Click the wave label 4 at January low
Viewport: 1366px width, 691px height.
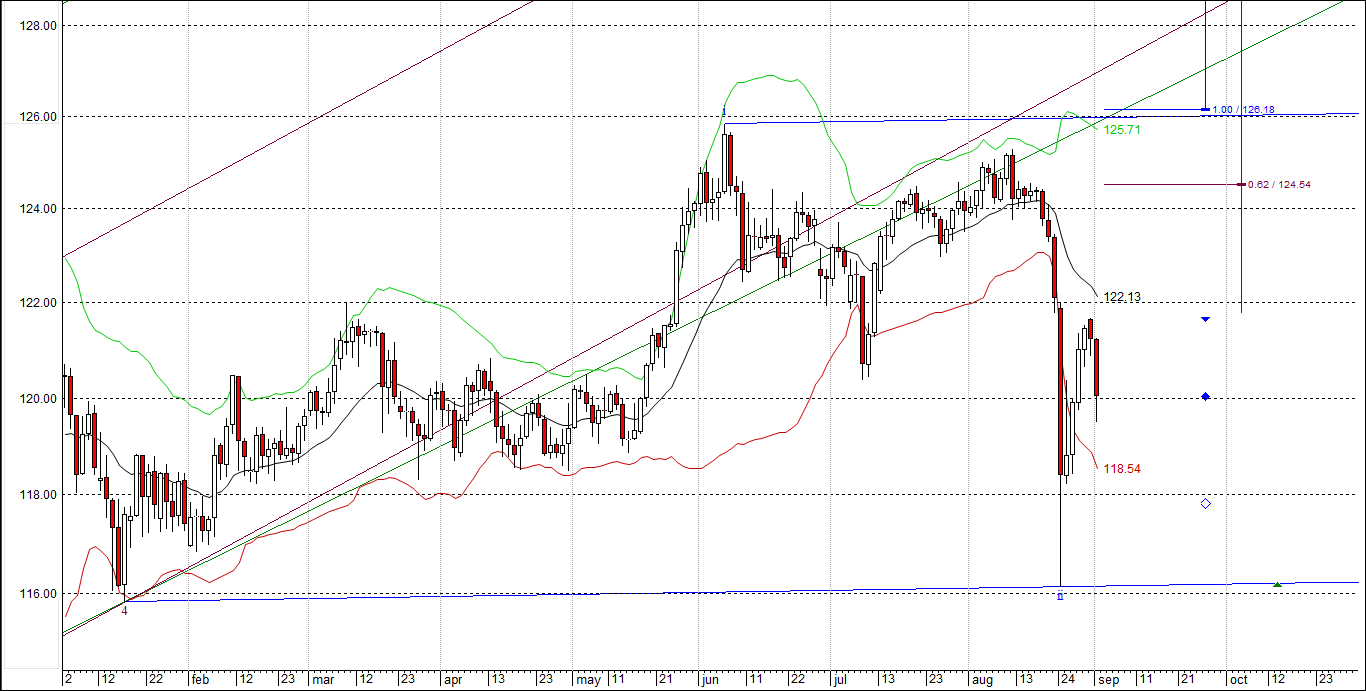point(125,610)
